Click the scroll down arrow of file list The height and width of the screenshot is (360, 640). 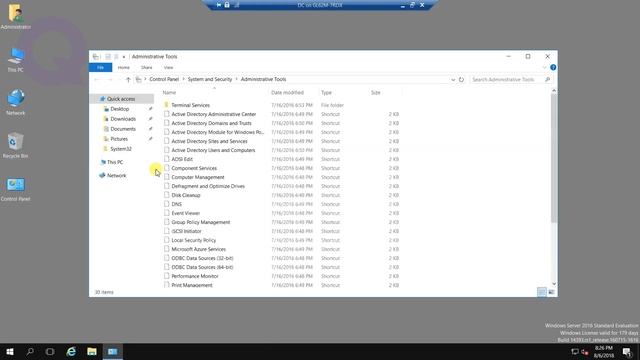pos(554,284)
